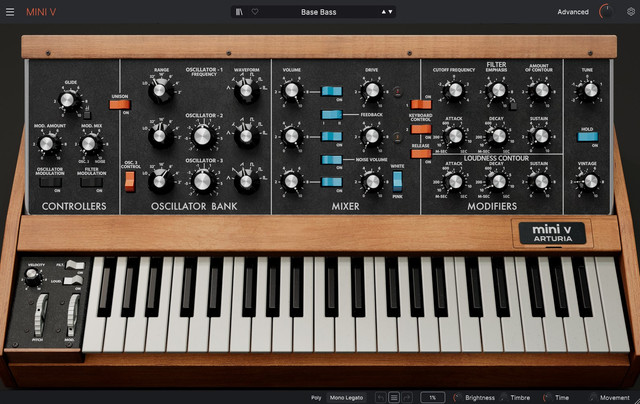Toggle the Oscillator Modulation switch
The width and height of the screenshot is (640, 404).
click(x=50, y=182)
